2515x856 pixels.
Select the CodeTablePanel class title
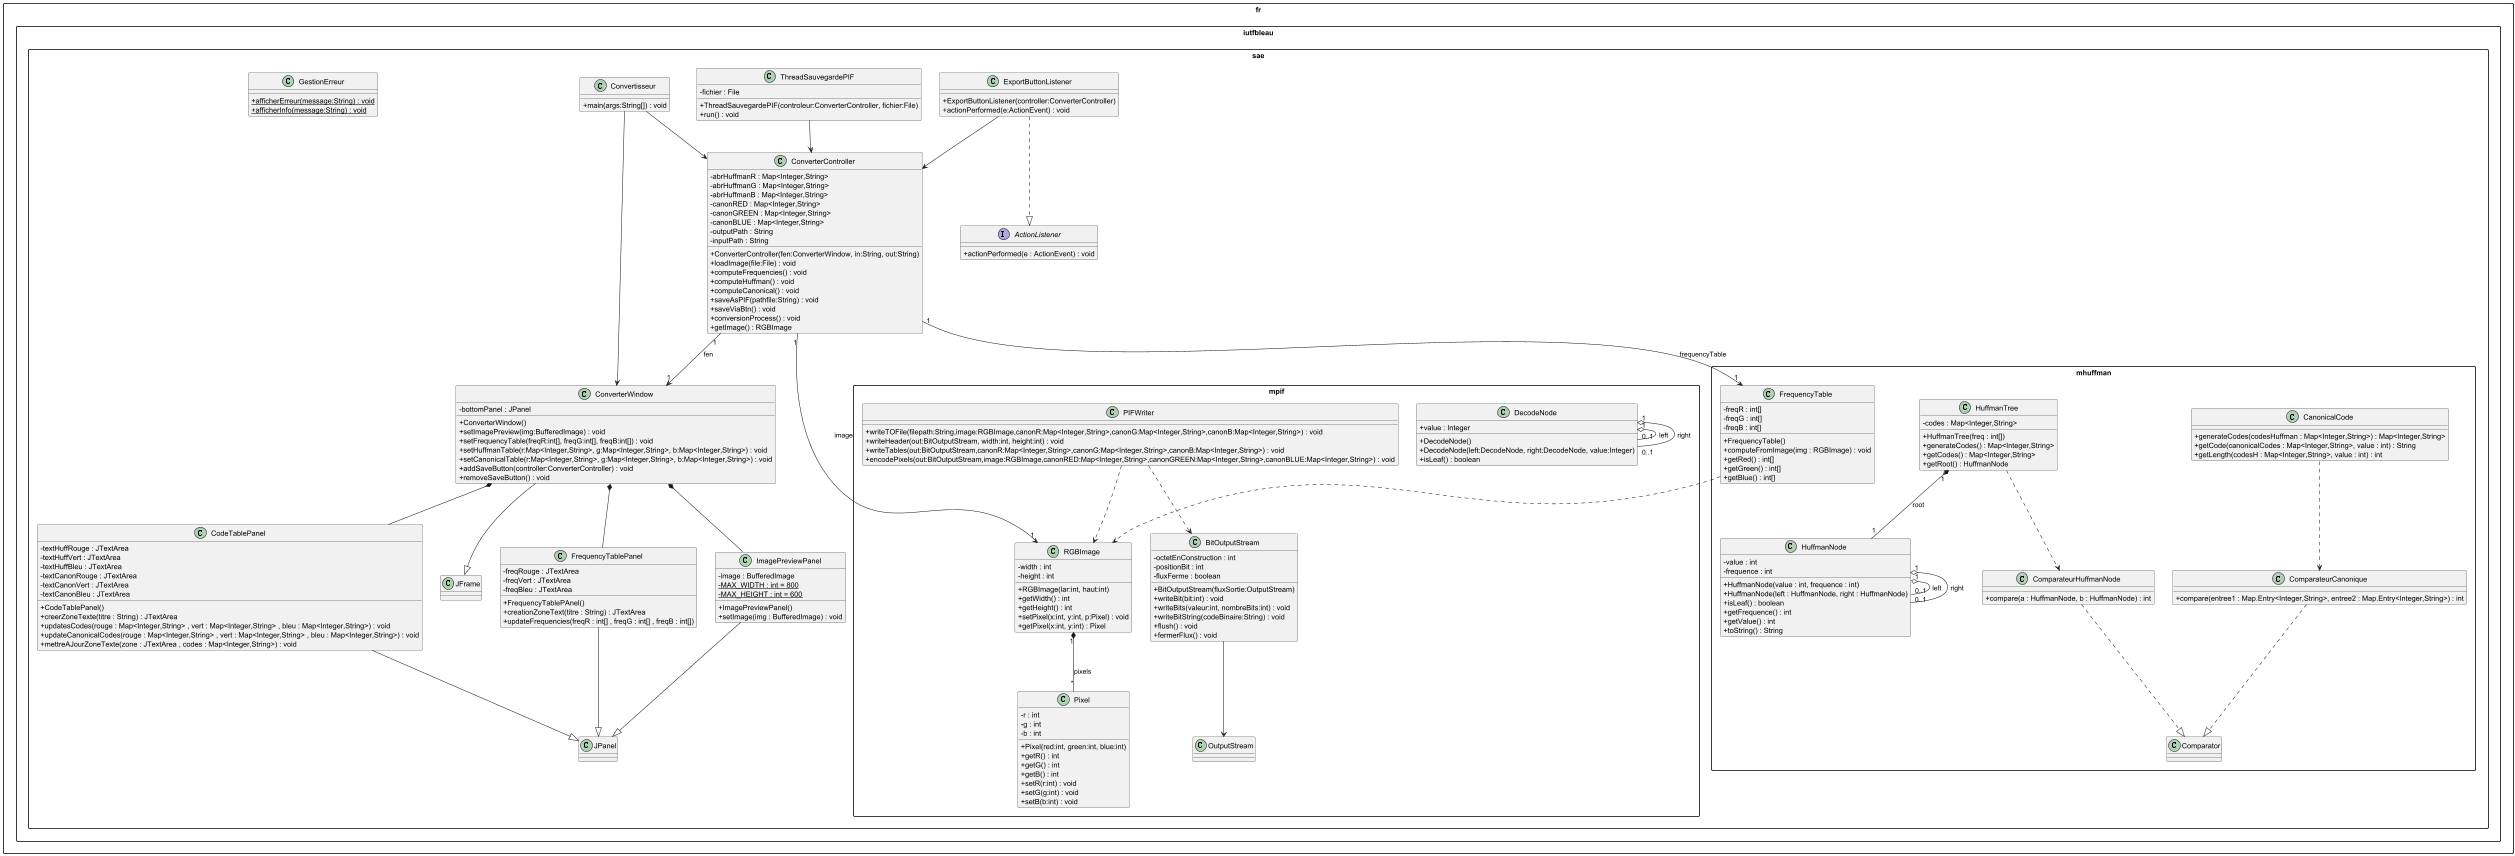[238, 533]
